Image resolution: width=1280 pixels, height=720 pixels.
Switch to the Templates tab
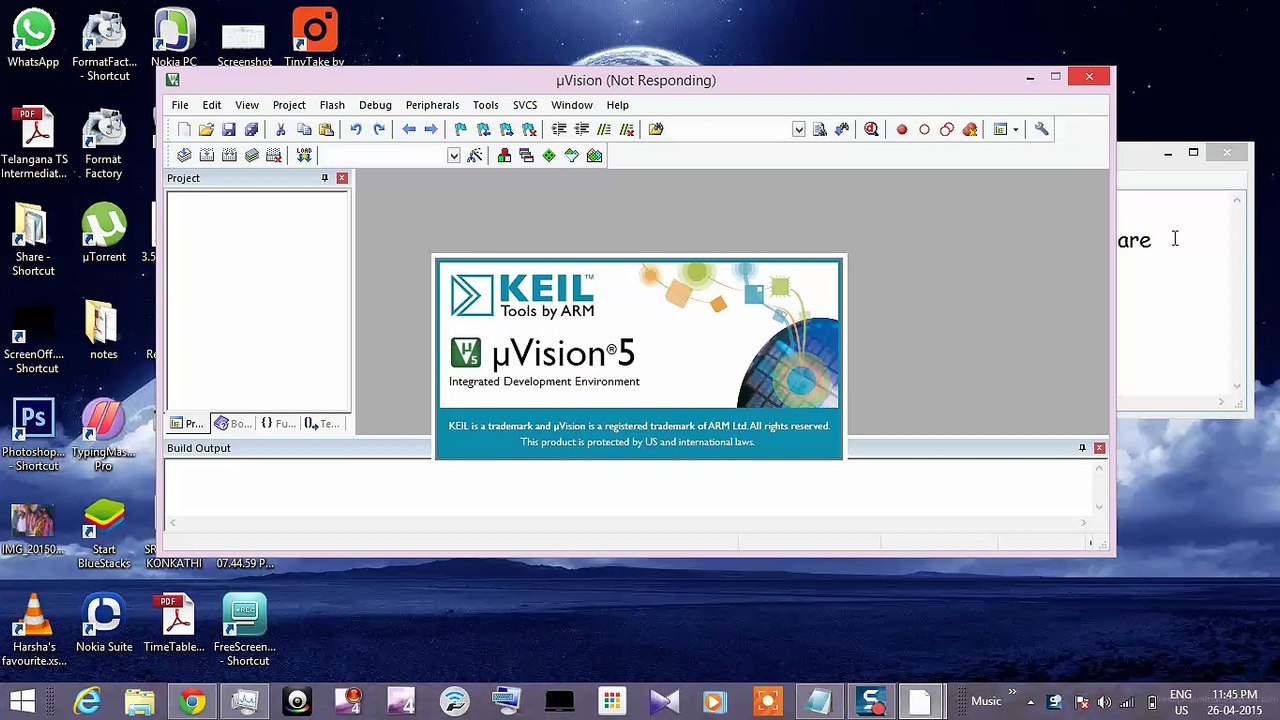[x=322, y=424]
